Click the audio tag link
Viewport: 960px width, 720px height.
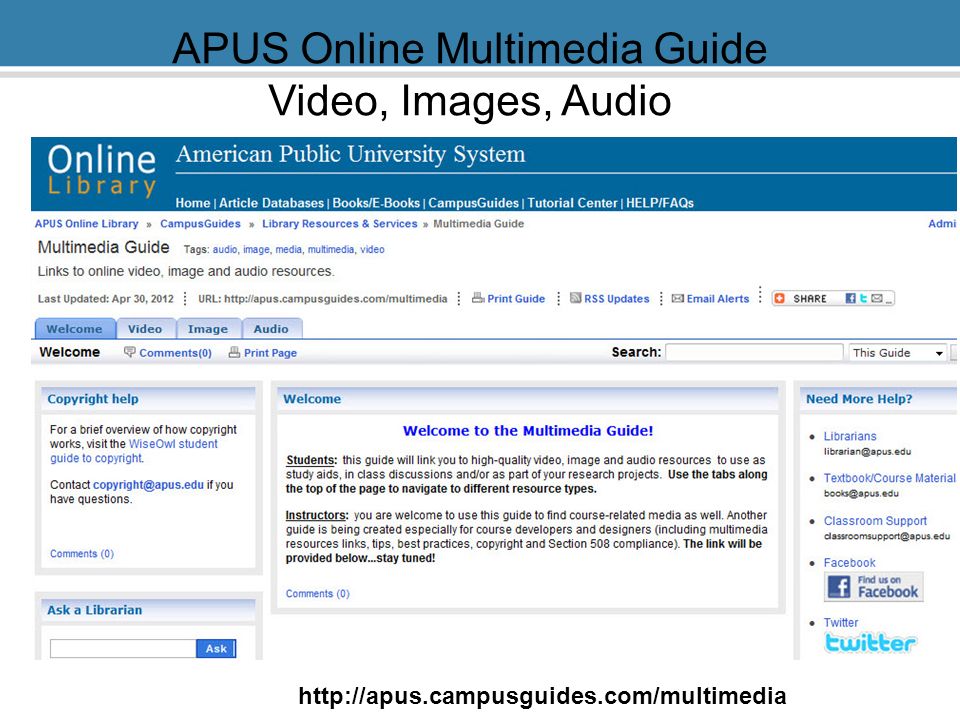click(x=225, y=249)
